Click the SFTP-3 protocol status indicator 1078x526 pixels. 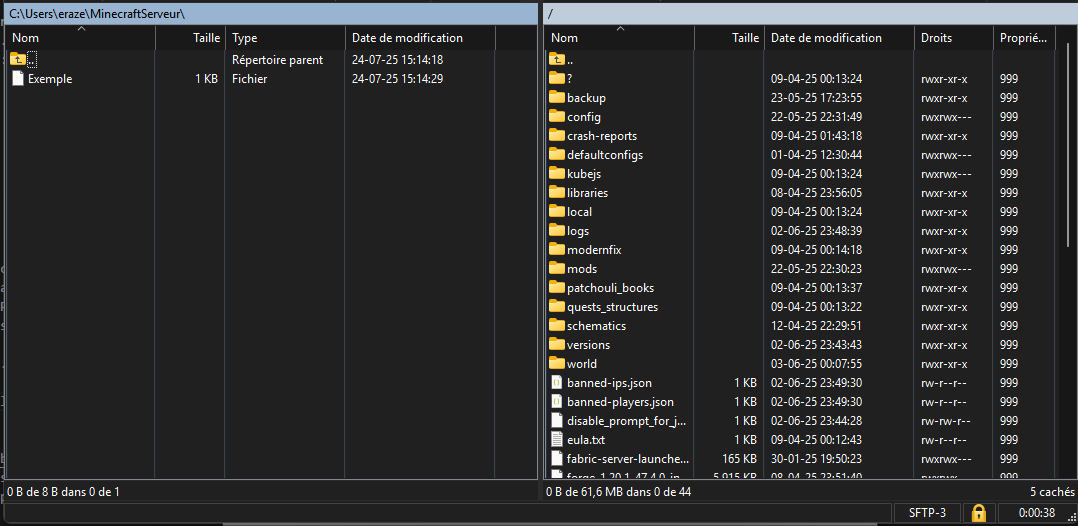(x=927, y=512)
